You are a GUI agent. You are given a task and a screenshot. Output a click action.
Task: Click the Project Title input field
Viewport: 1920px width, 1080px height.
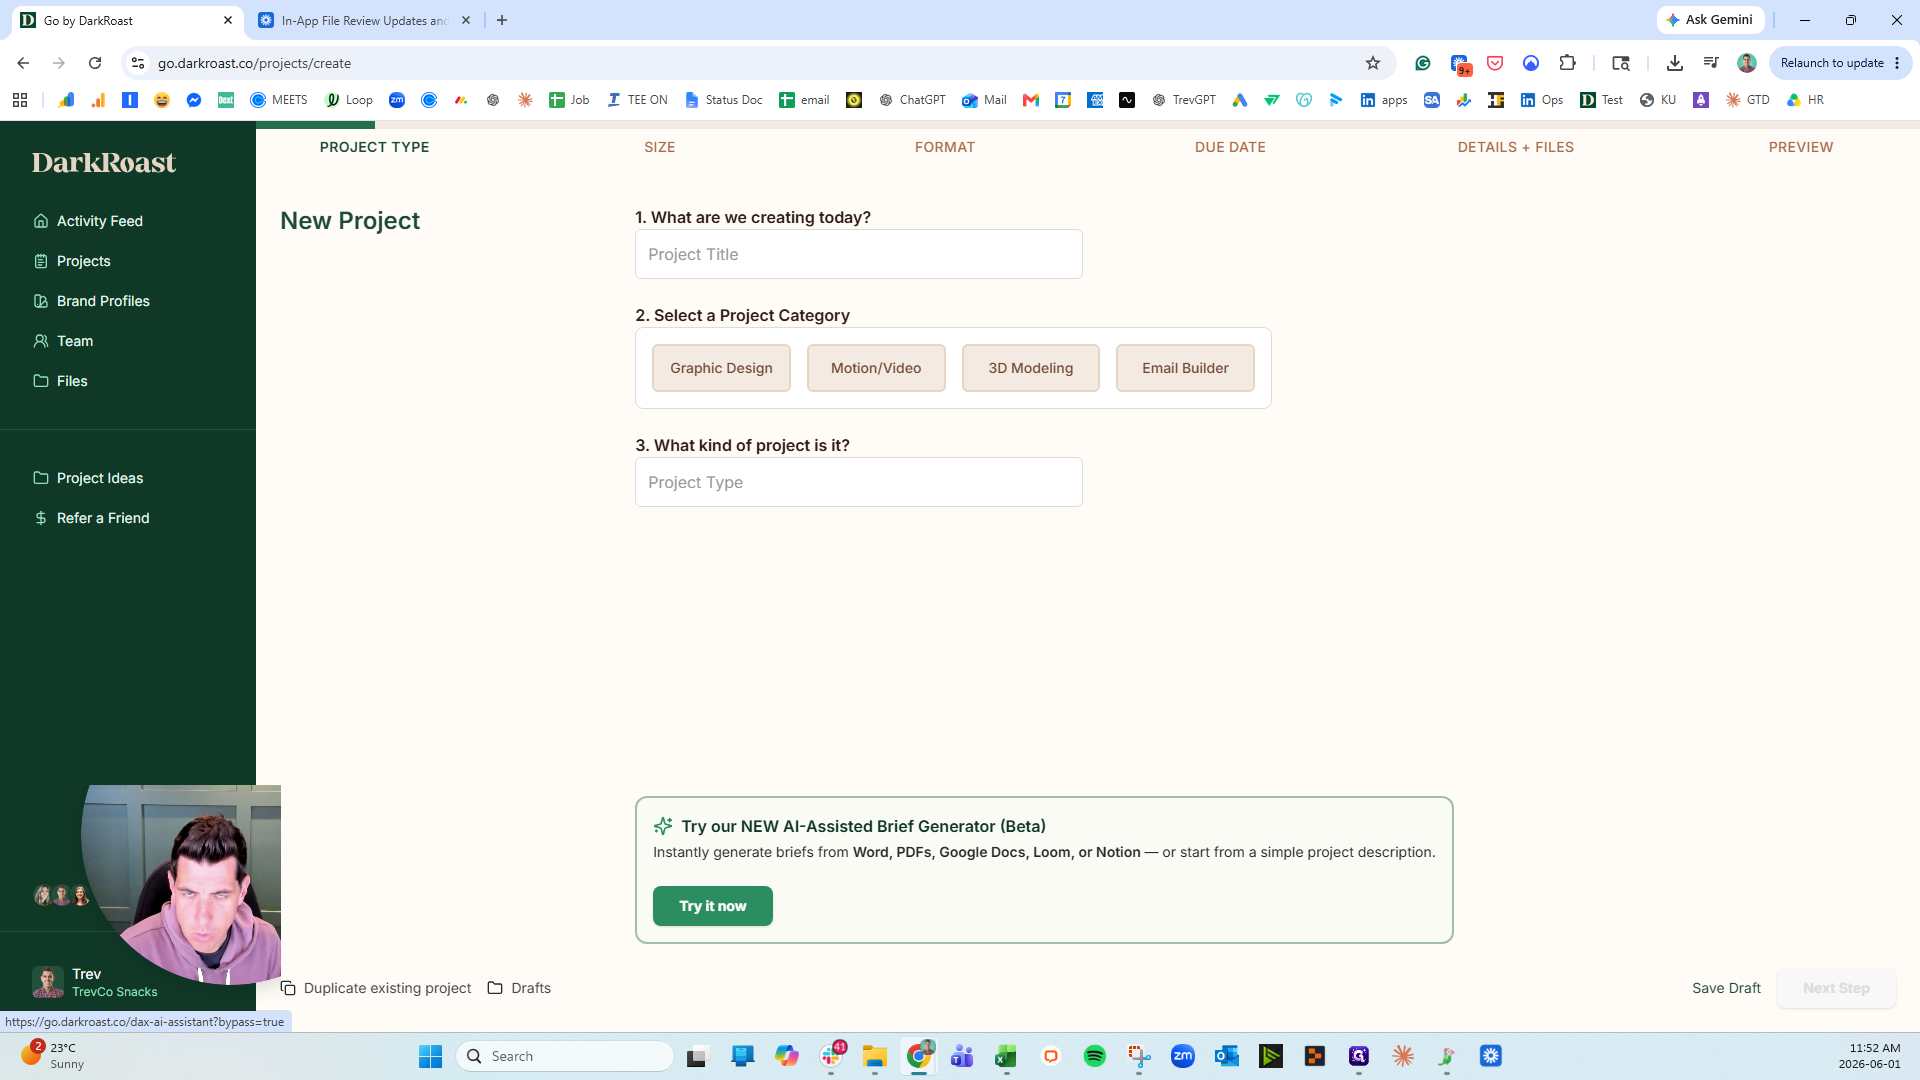[x=858, y=254]
